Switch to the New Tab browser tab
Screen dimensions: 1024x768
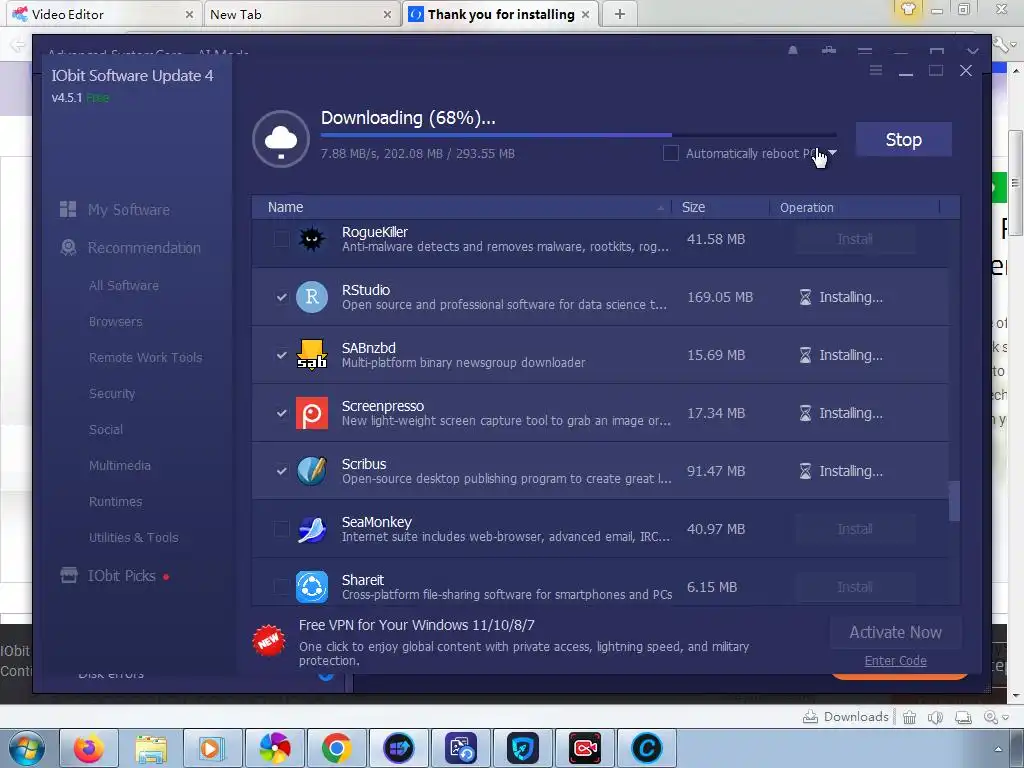(300, 14)
